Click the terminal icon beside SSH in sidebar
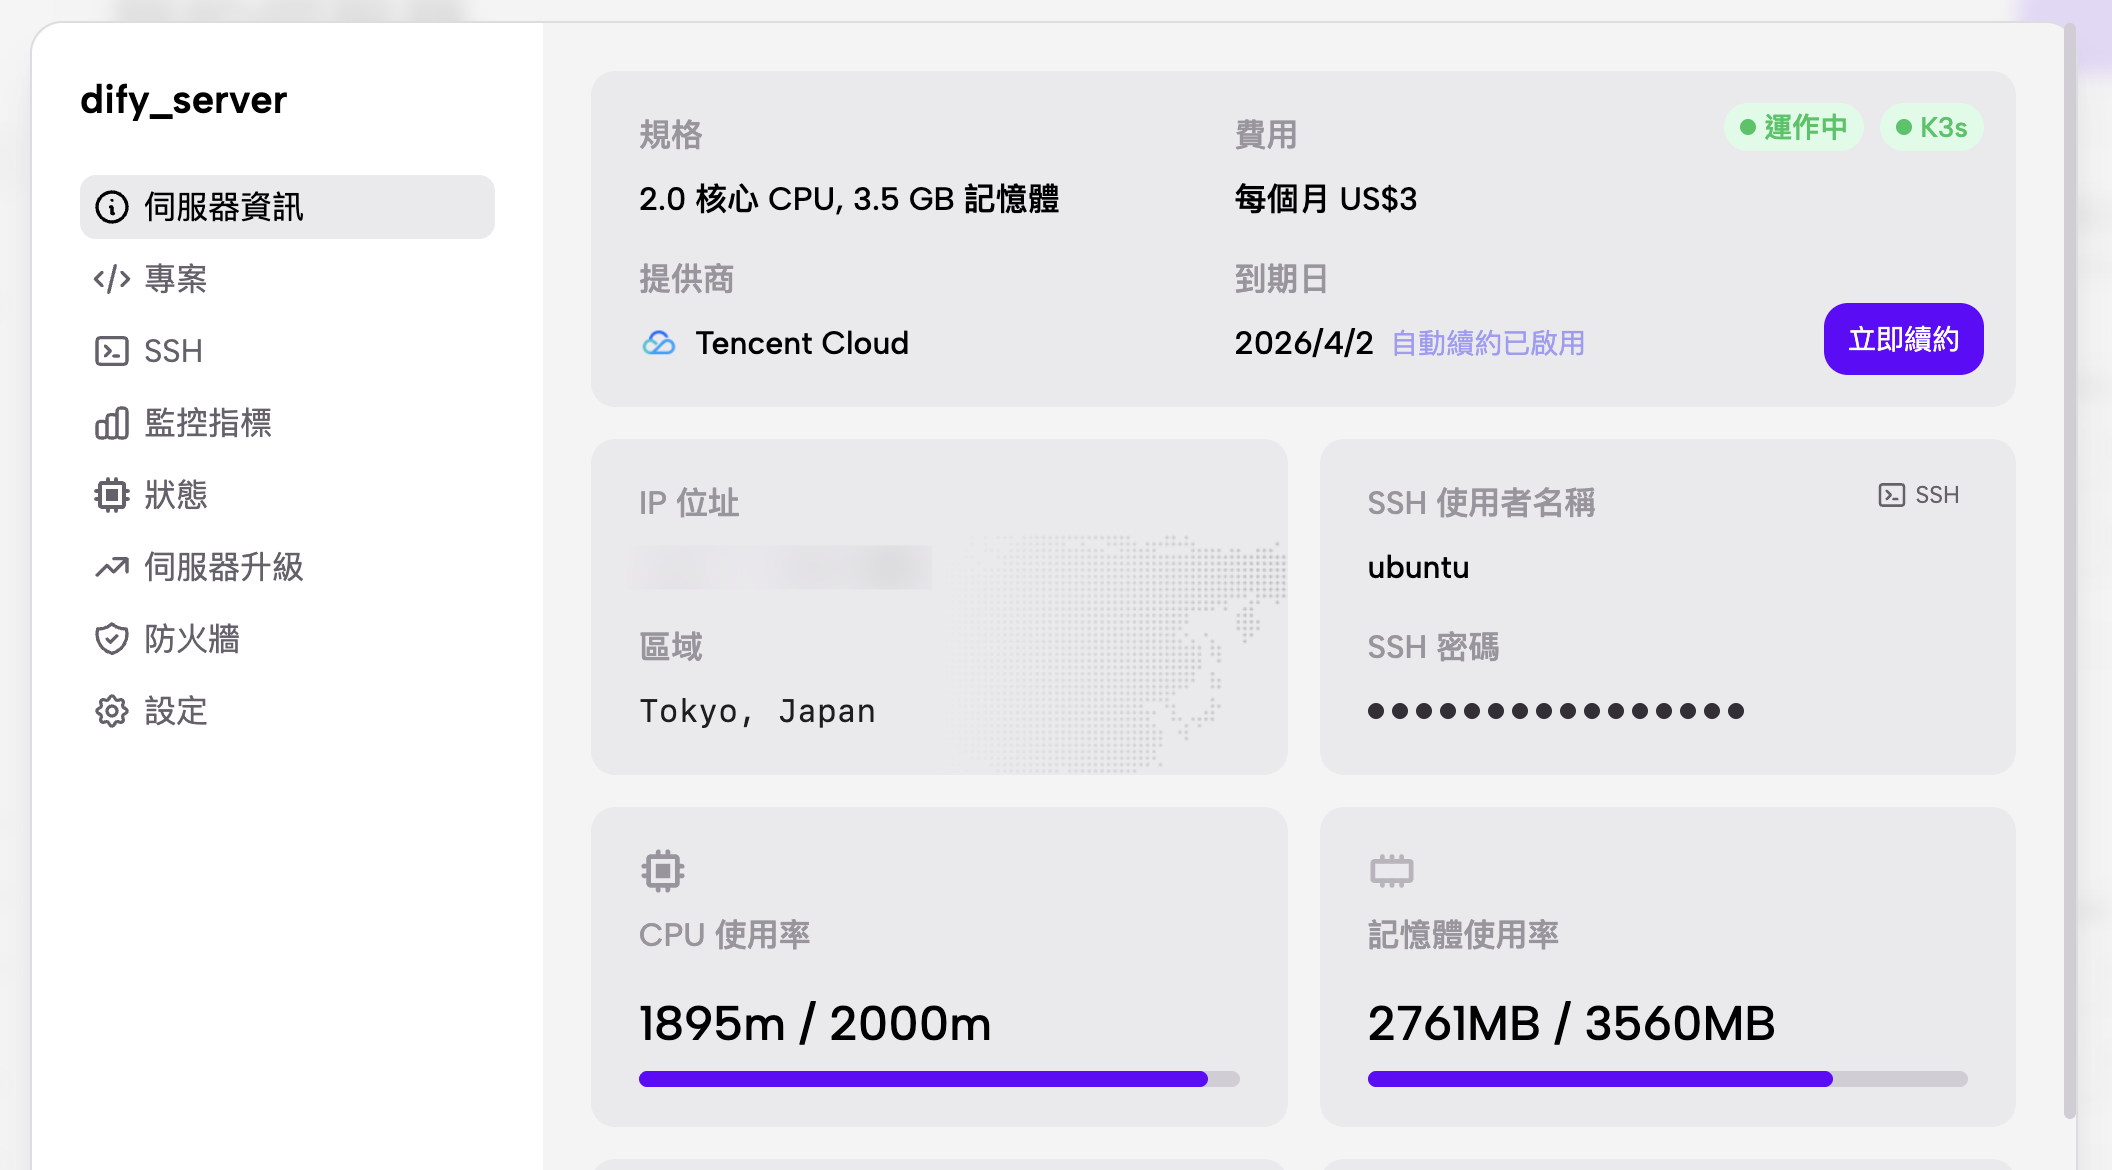This screenshot has width=2112, height=1170. (112, 351)
